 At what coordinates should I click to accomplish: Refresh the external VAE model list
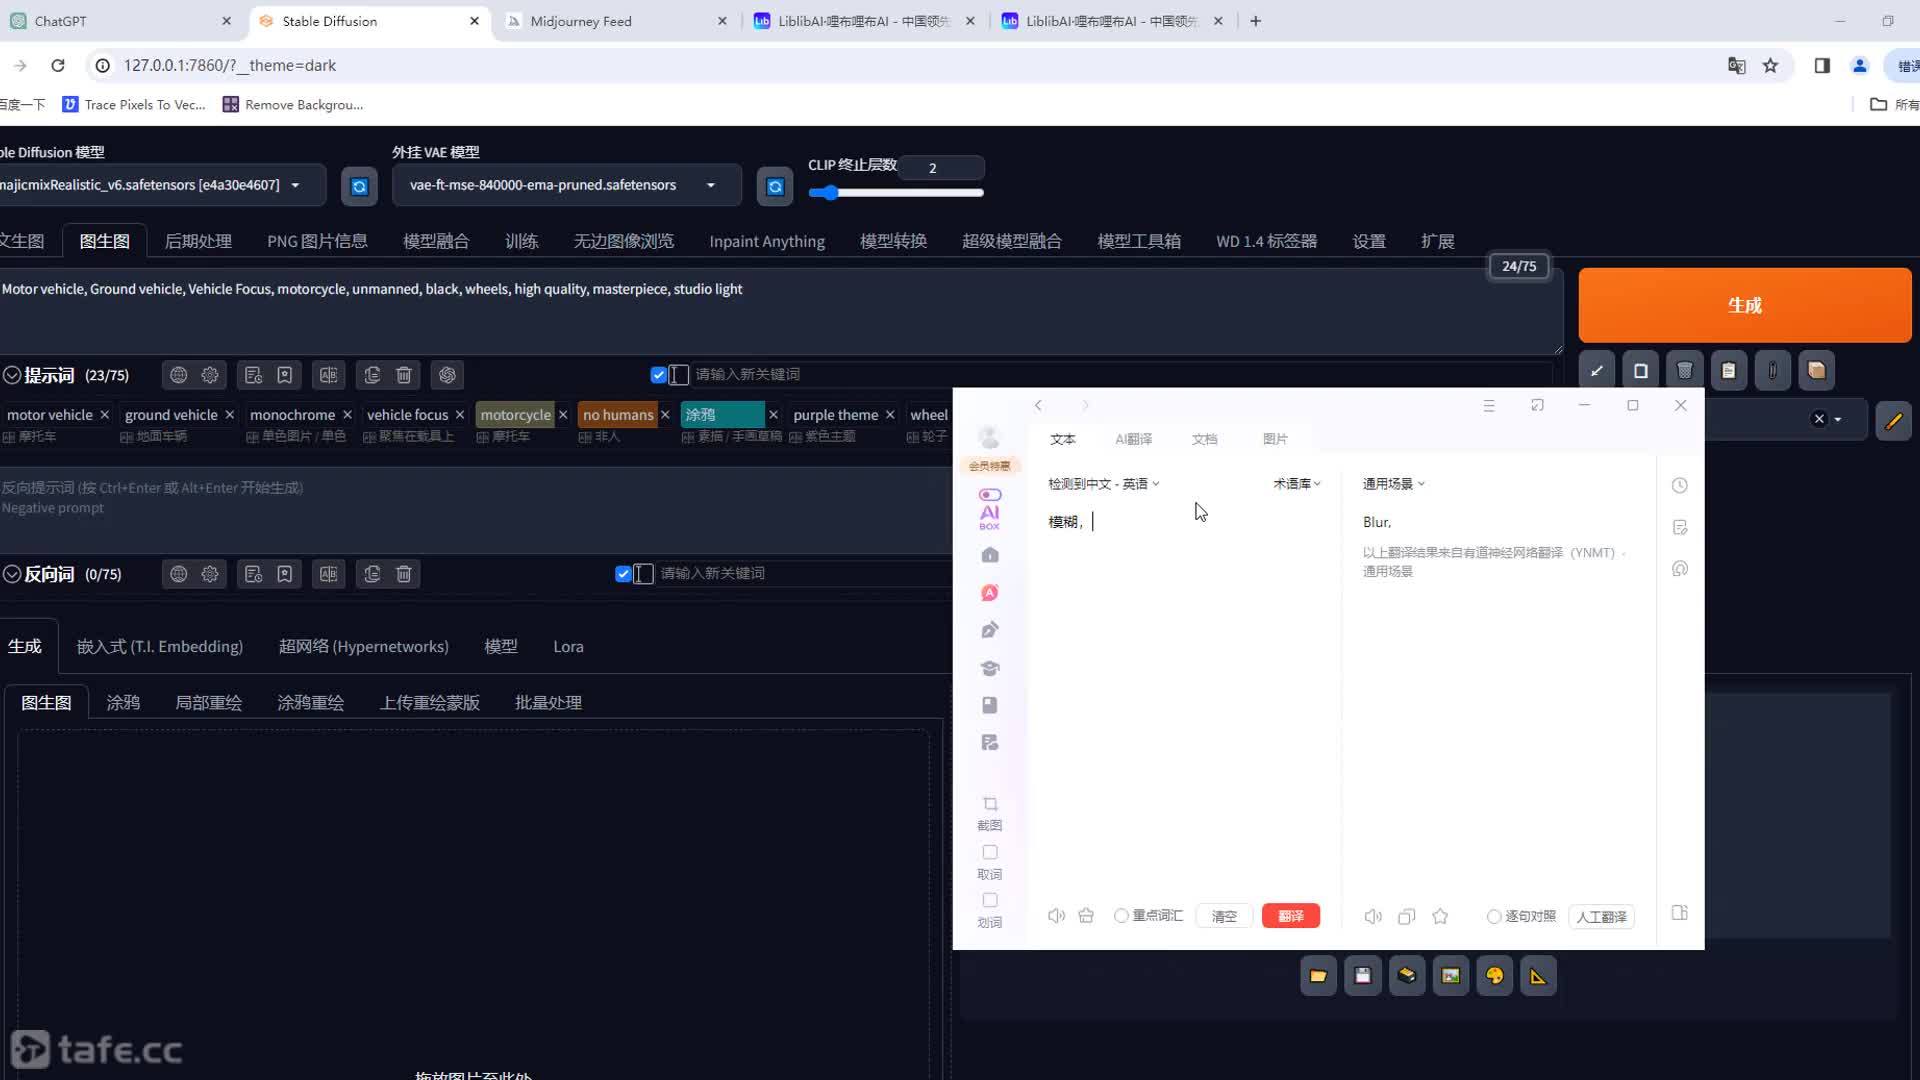[x=775, y=187]
